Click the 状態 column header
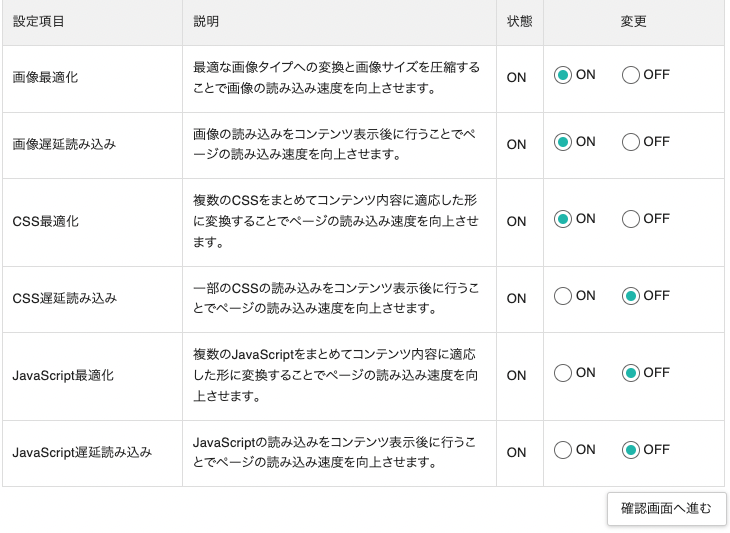The image size is (730, 533). point(519,21)
